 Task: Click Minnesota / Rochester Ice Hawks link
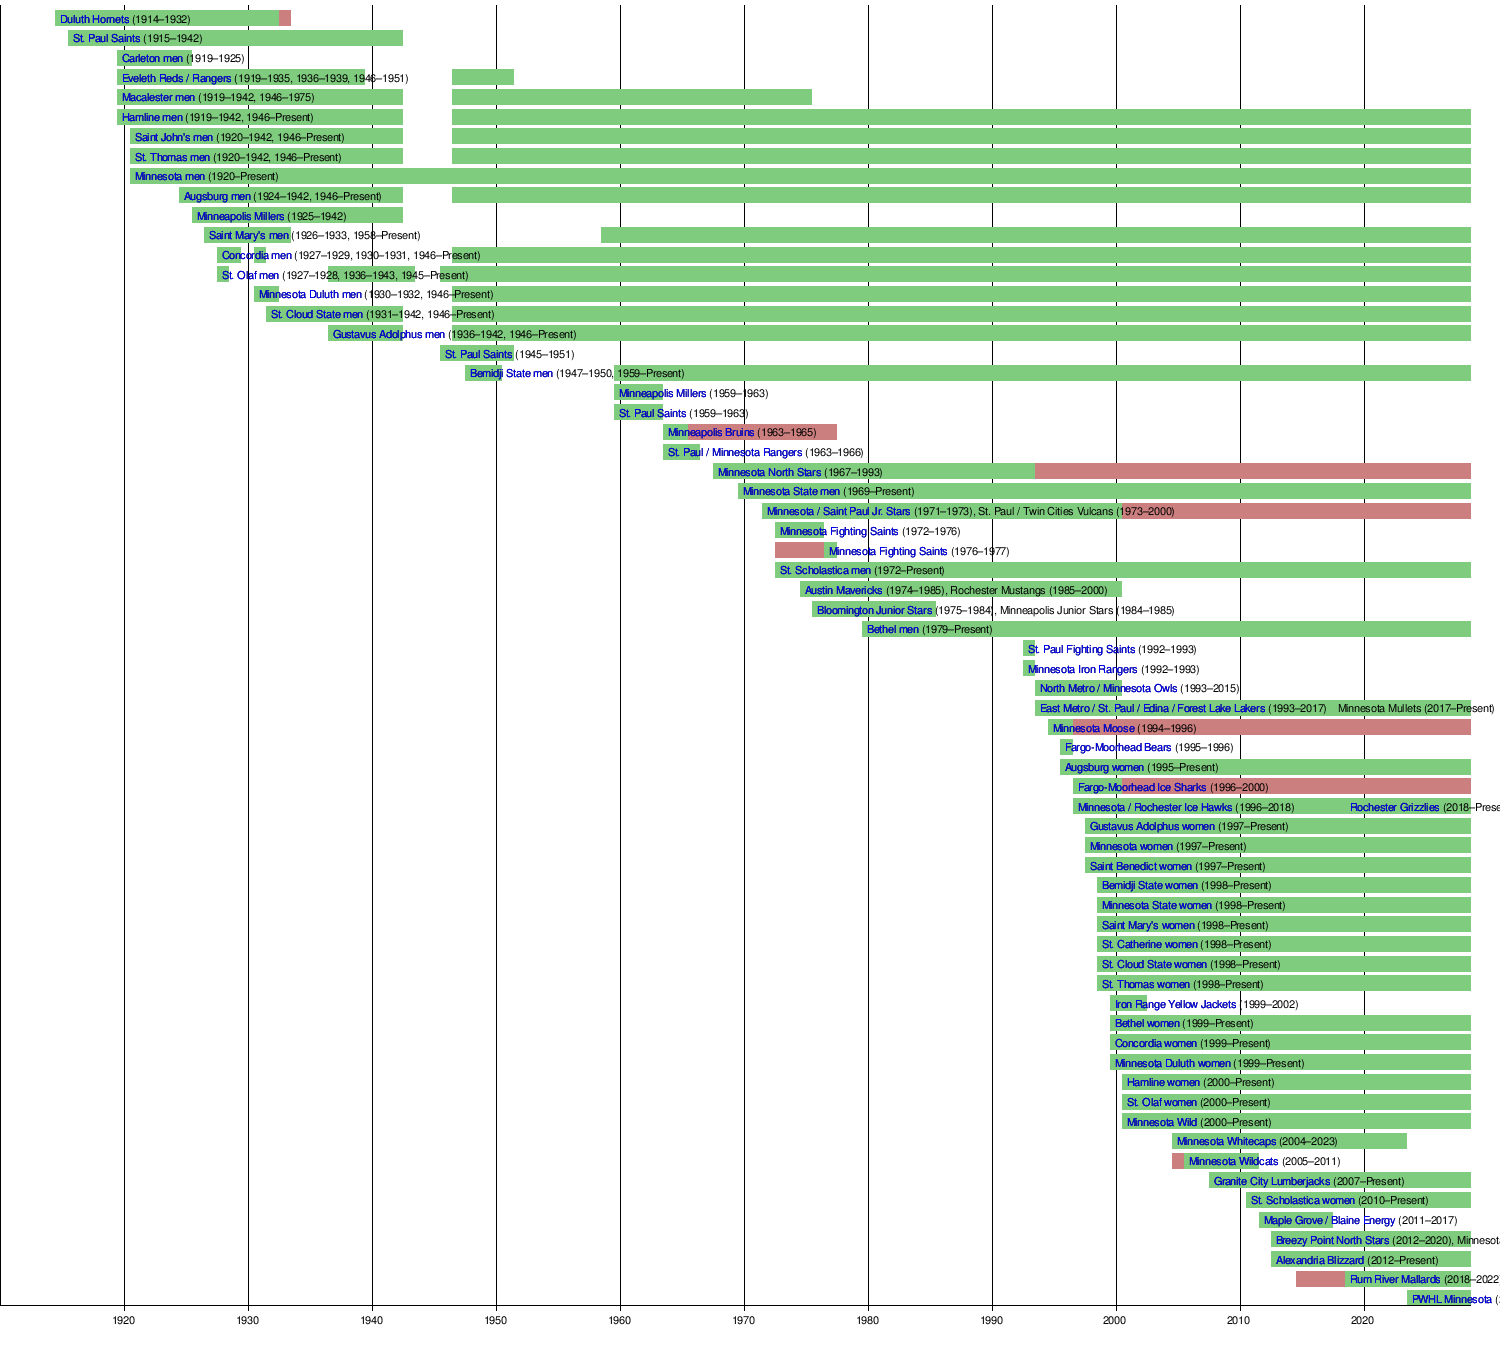pos(1155,807)
